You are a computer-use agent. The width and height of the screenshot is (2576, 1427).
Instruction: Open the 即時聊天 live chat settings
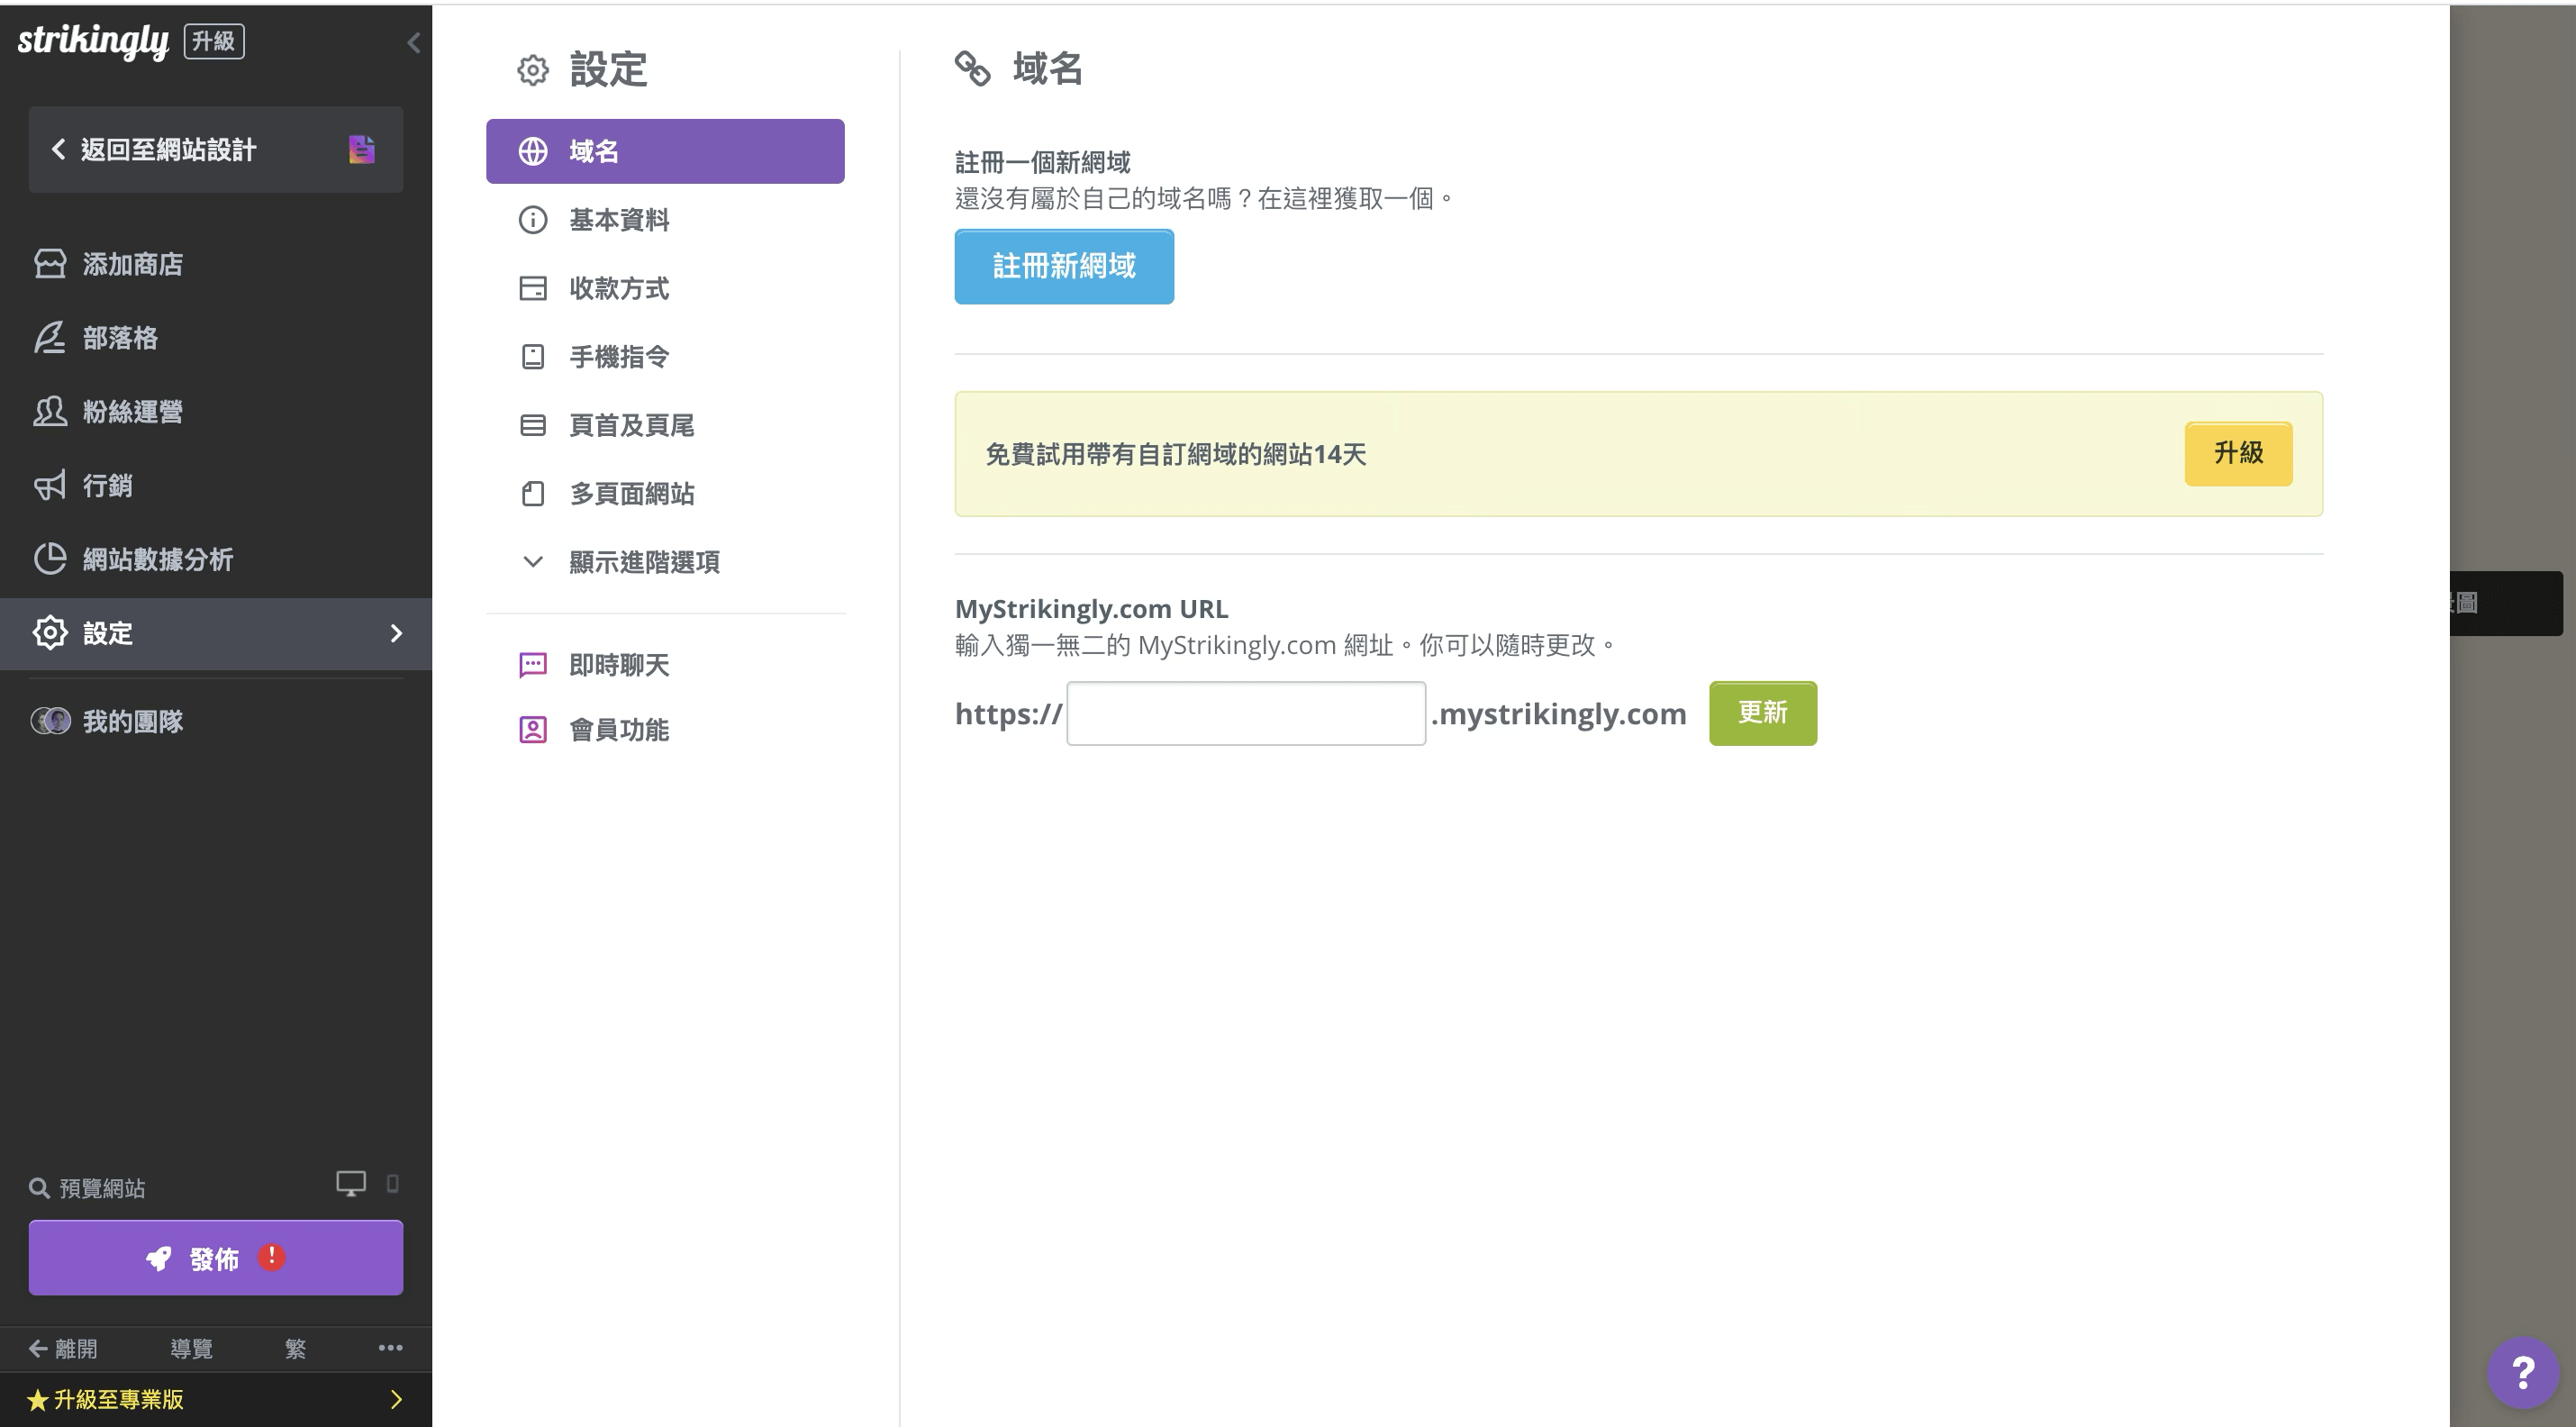(x=618, y=665)
